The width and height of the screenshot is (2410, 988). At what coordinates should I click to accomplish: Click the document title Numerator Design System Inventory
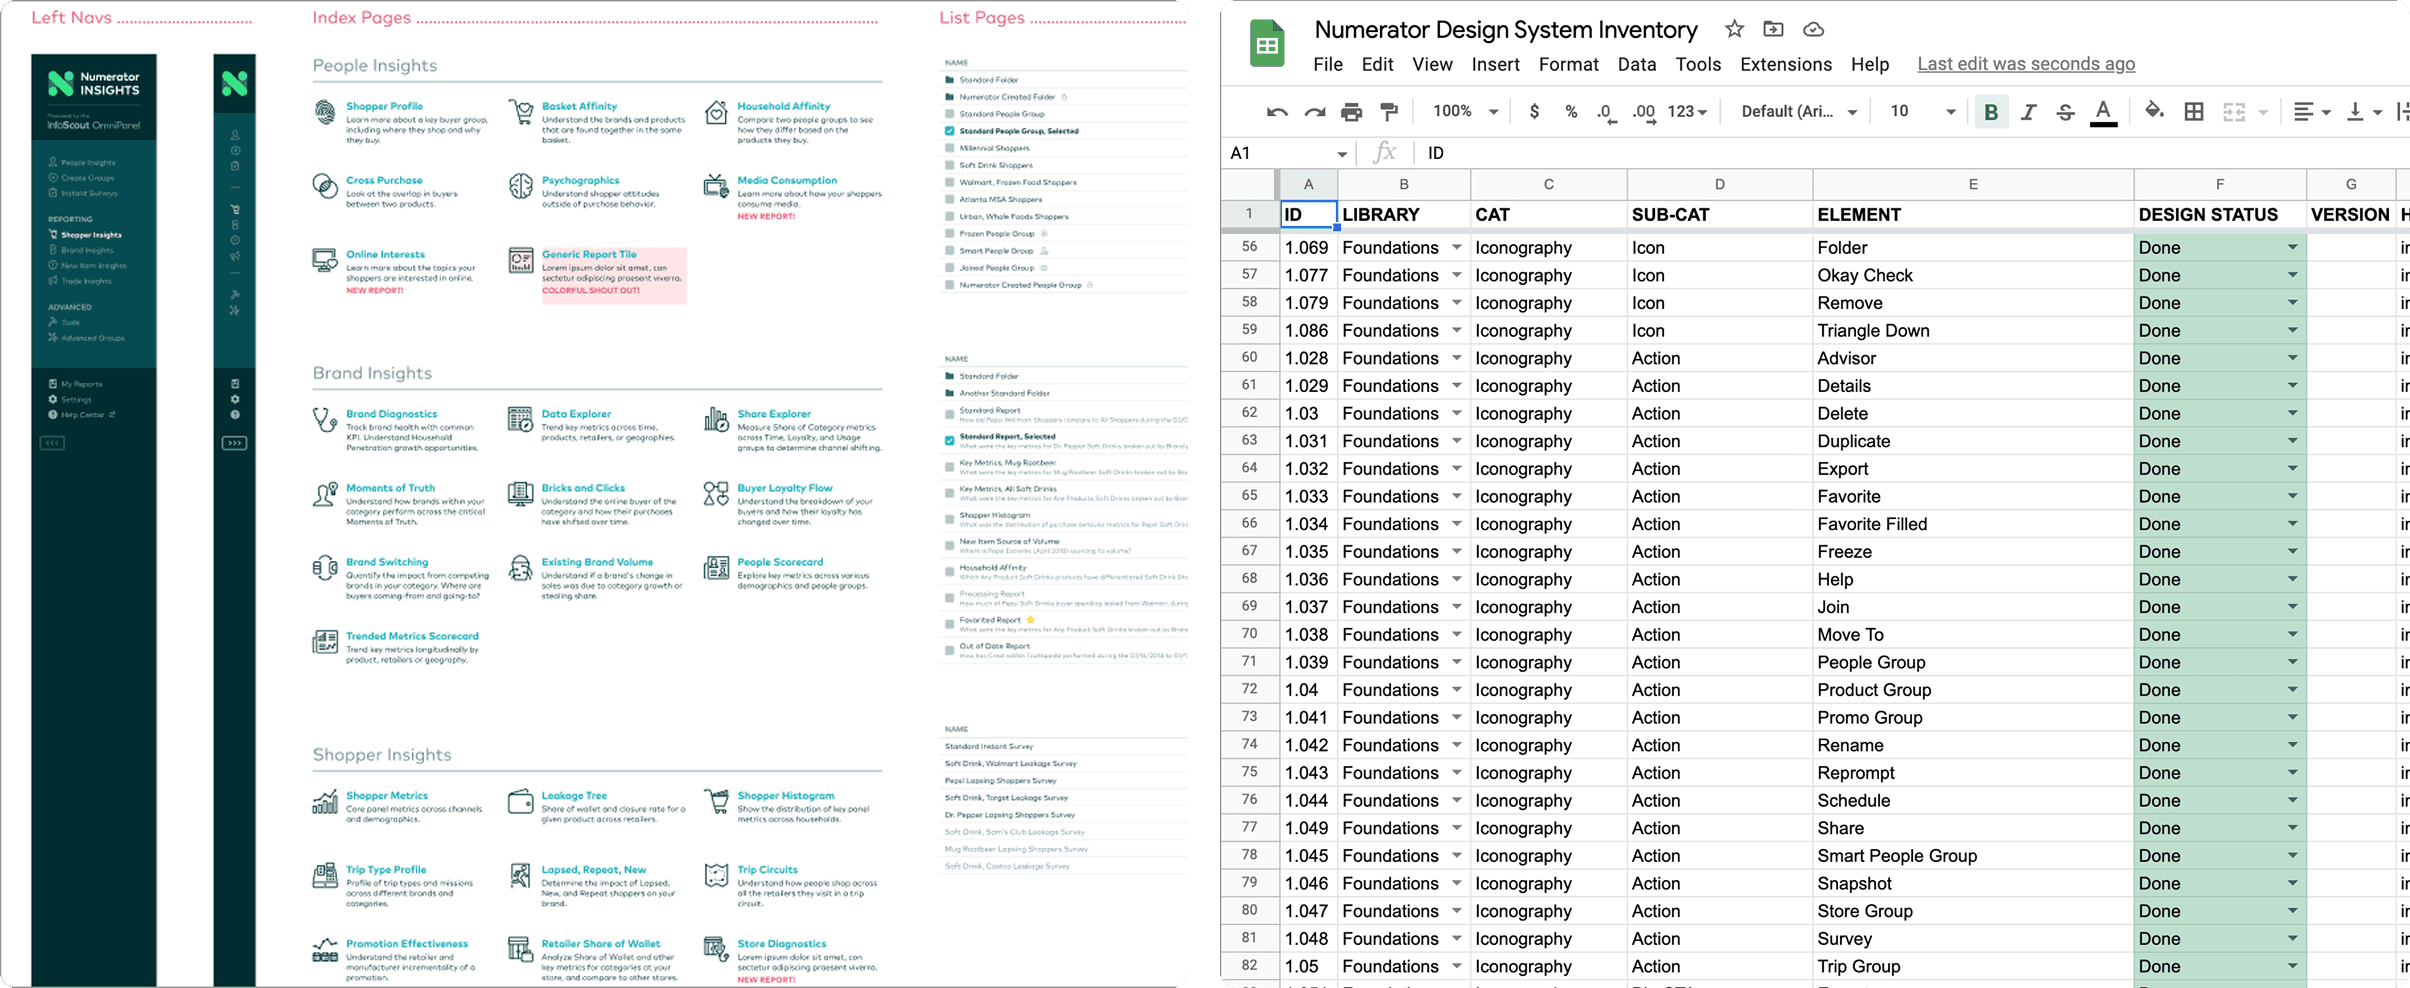1506,30
